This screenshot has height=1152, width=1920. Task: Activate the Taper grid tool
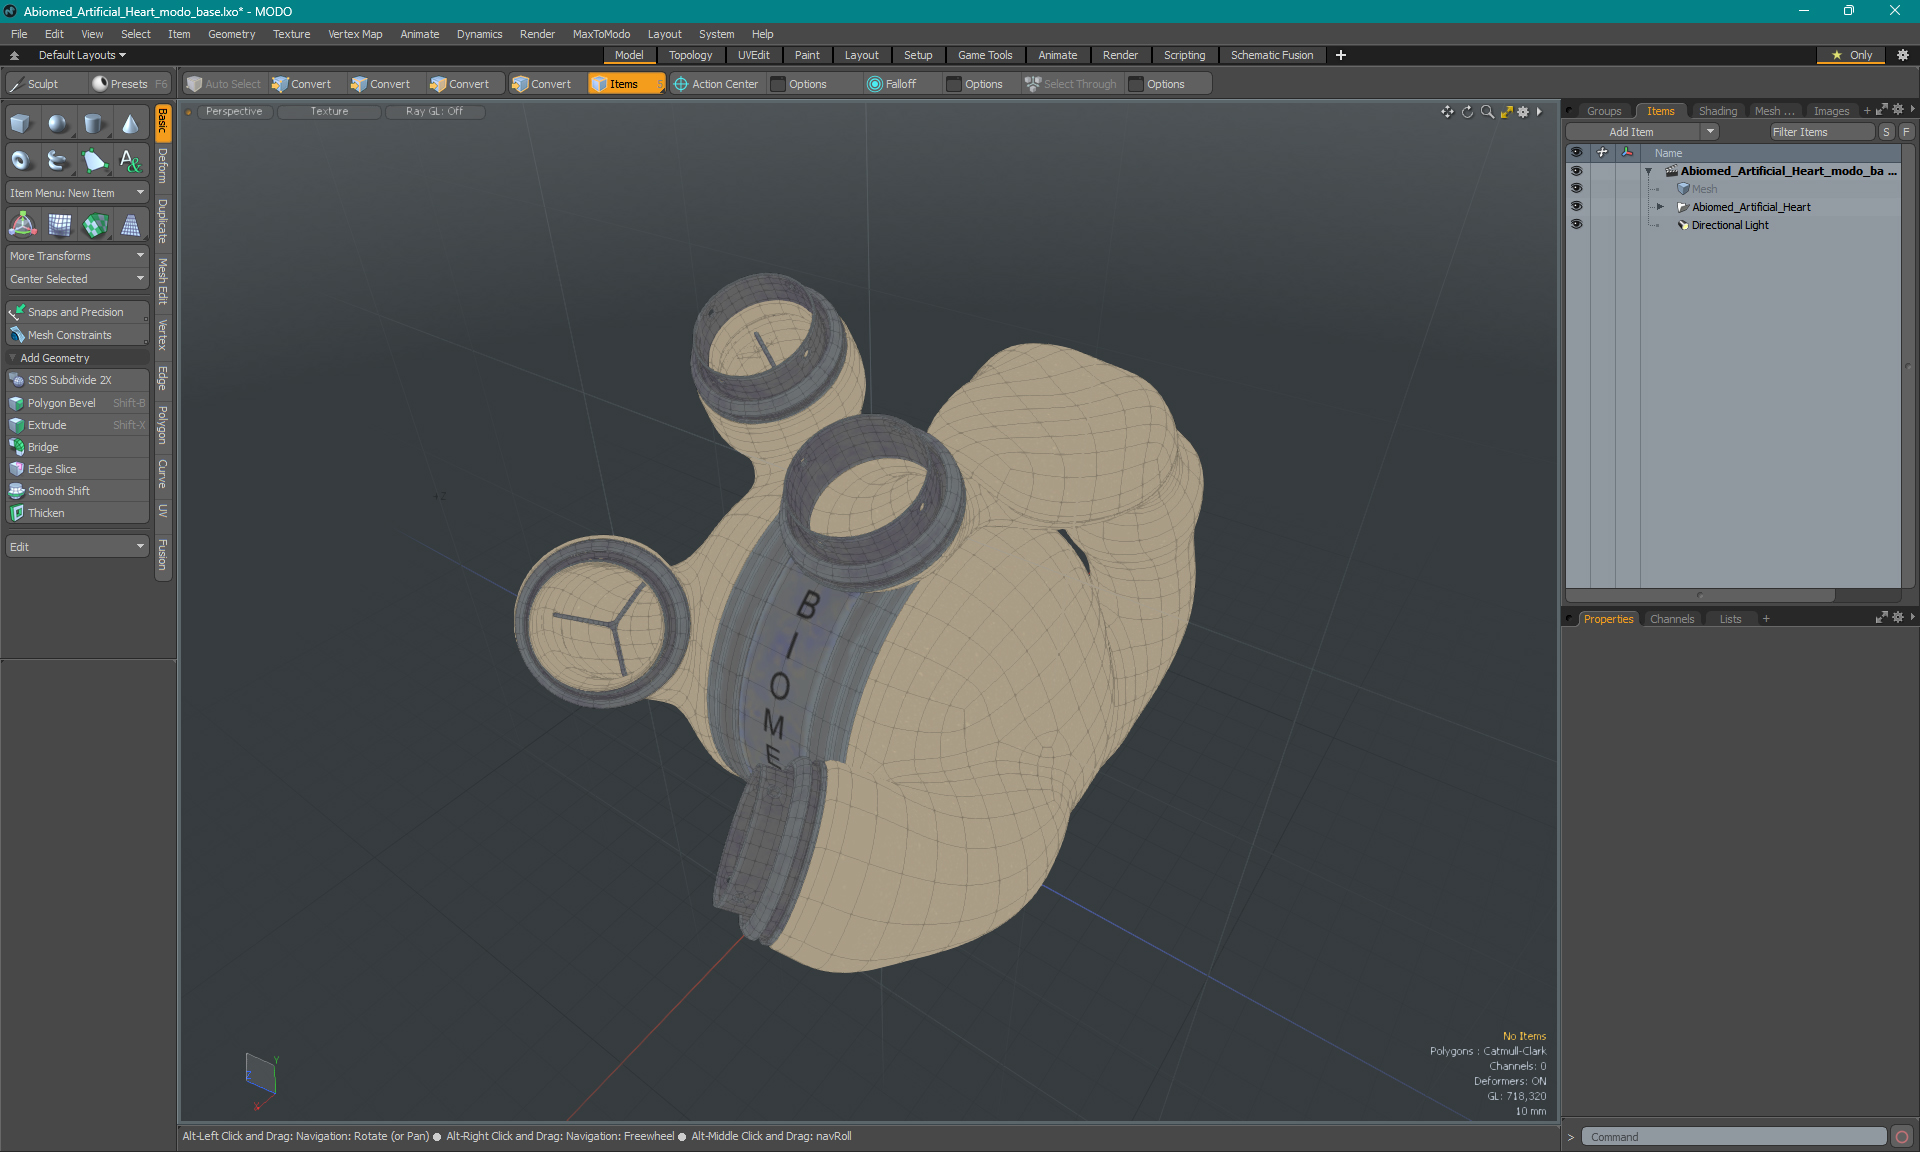point(131,226)
